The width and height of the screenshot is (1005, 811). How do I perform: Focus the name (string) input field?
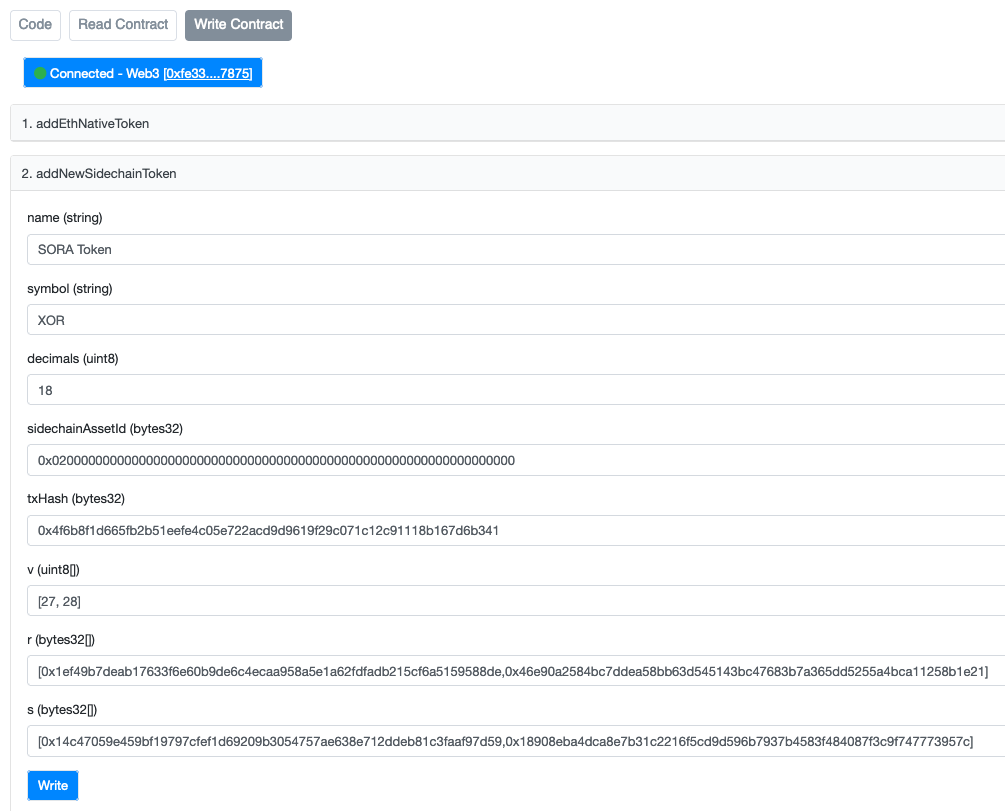coord(516,249)
